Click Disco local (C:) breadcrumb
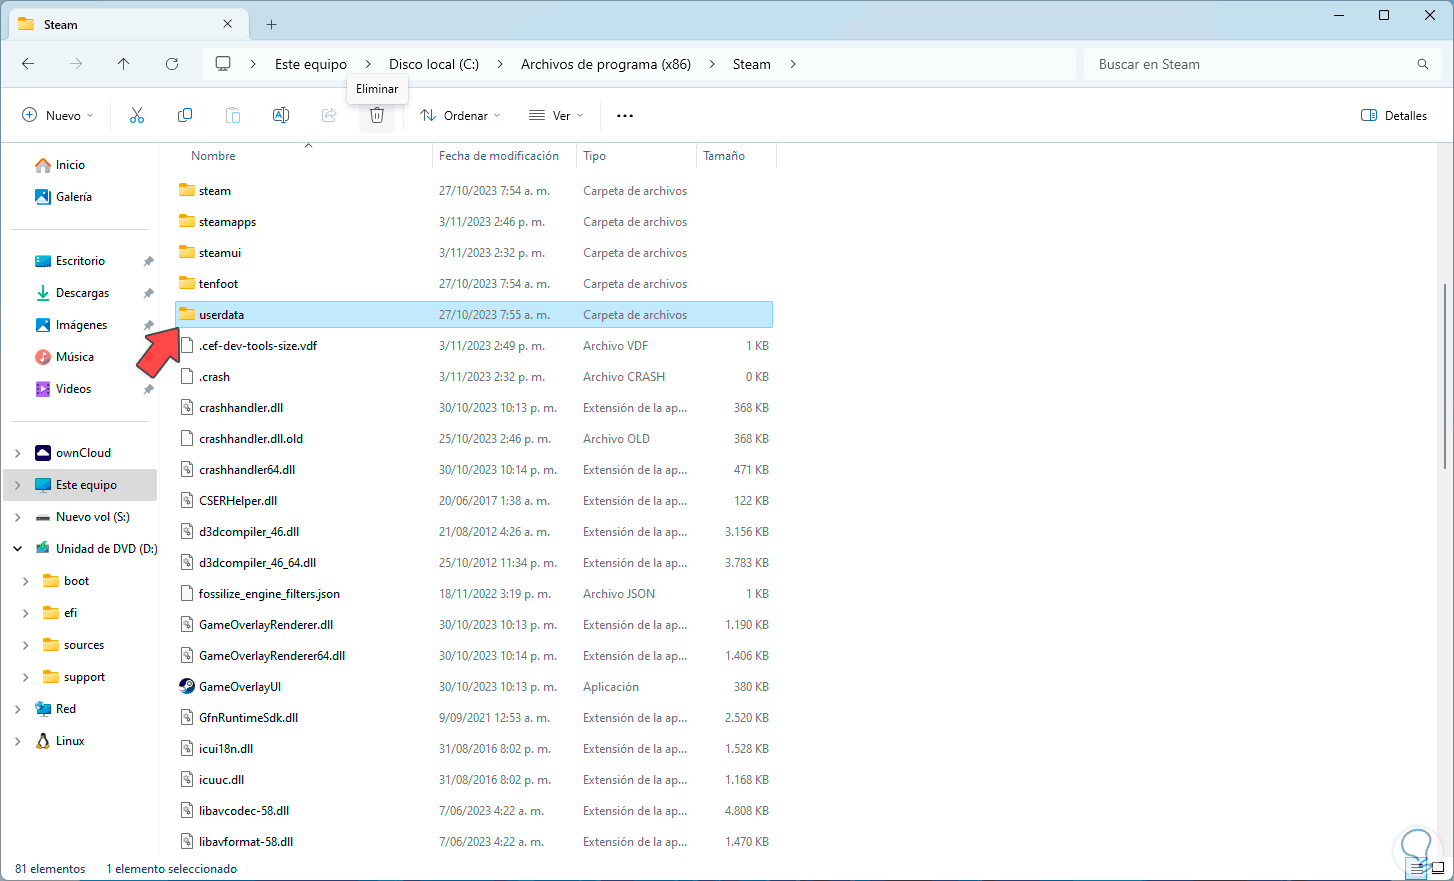This screenshot has height=881, width=1454. coord(434,64)
